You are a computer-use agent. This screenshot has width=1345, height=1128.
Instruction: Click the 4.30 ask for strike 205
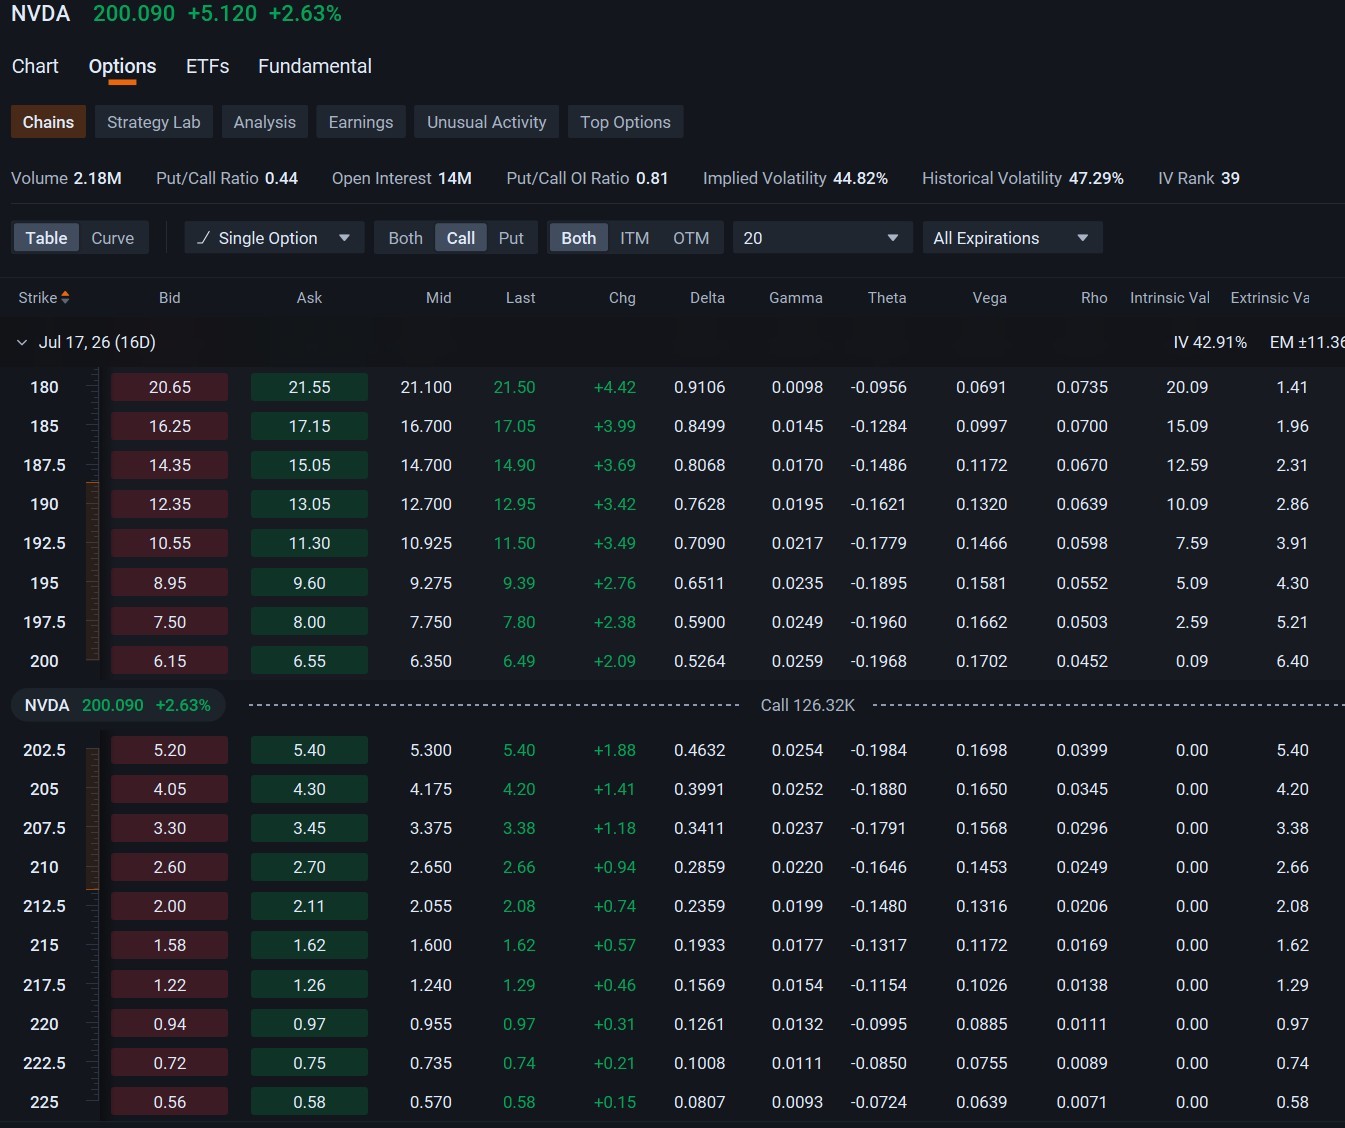(310, 789)
